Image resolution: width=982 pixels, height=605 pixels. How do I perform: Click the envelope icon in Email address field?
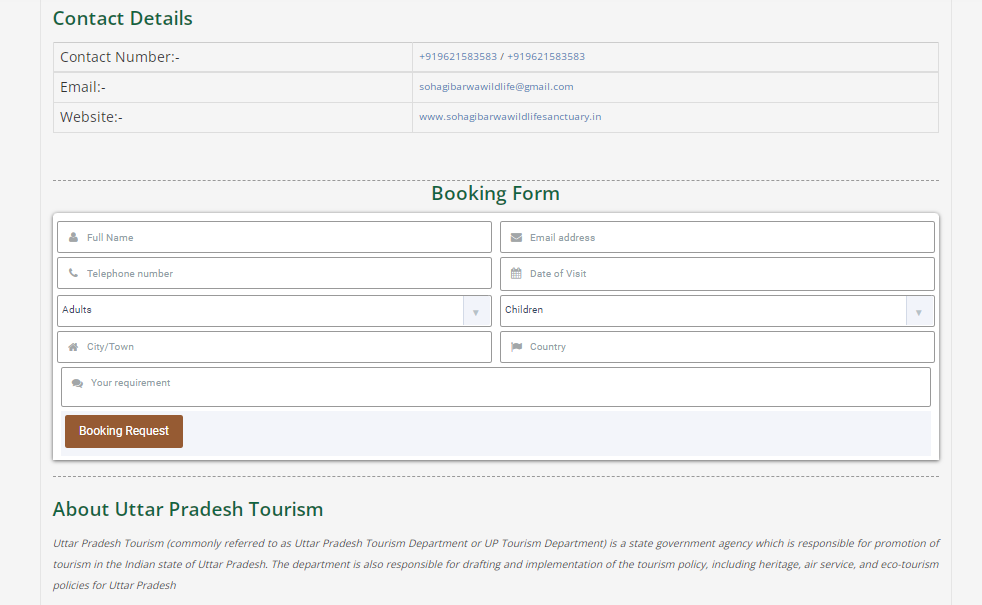[516, 237]
